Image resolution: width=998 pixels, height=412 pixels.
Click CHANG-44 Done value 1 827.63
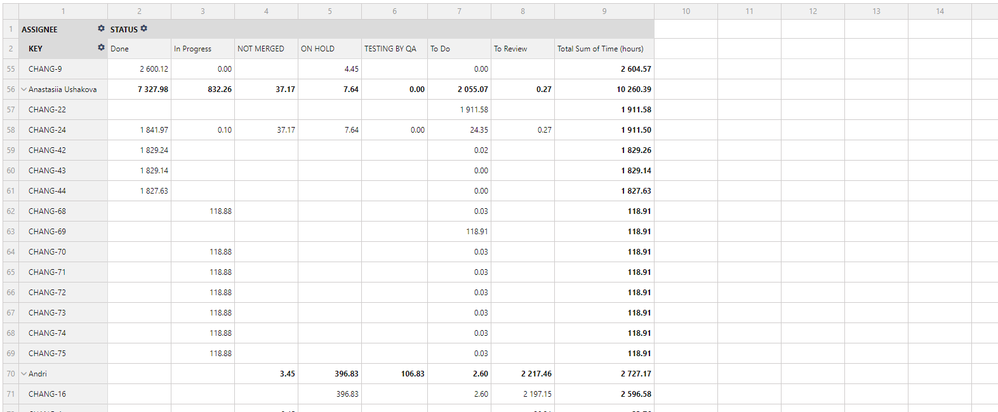(154, 191)
